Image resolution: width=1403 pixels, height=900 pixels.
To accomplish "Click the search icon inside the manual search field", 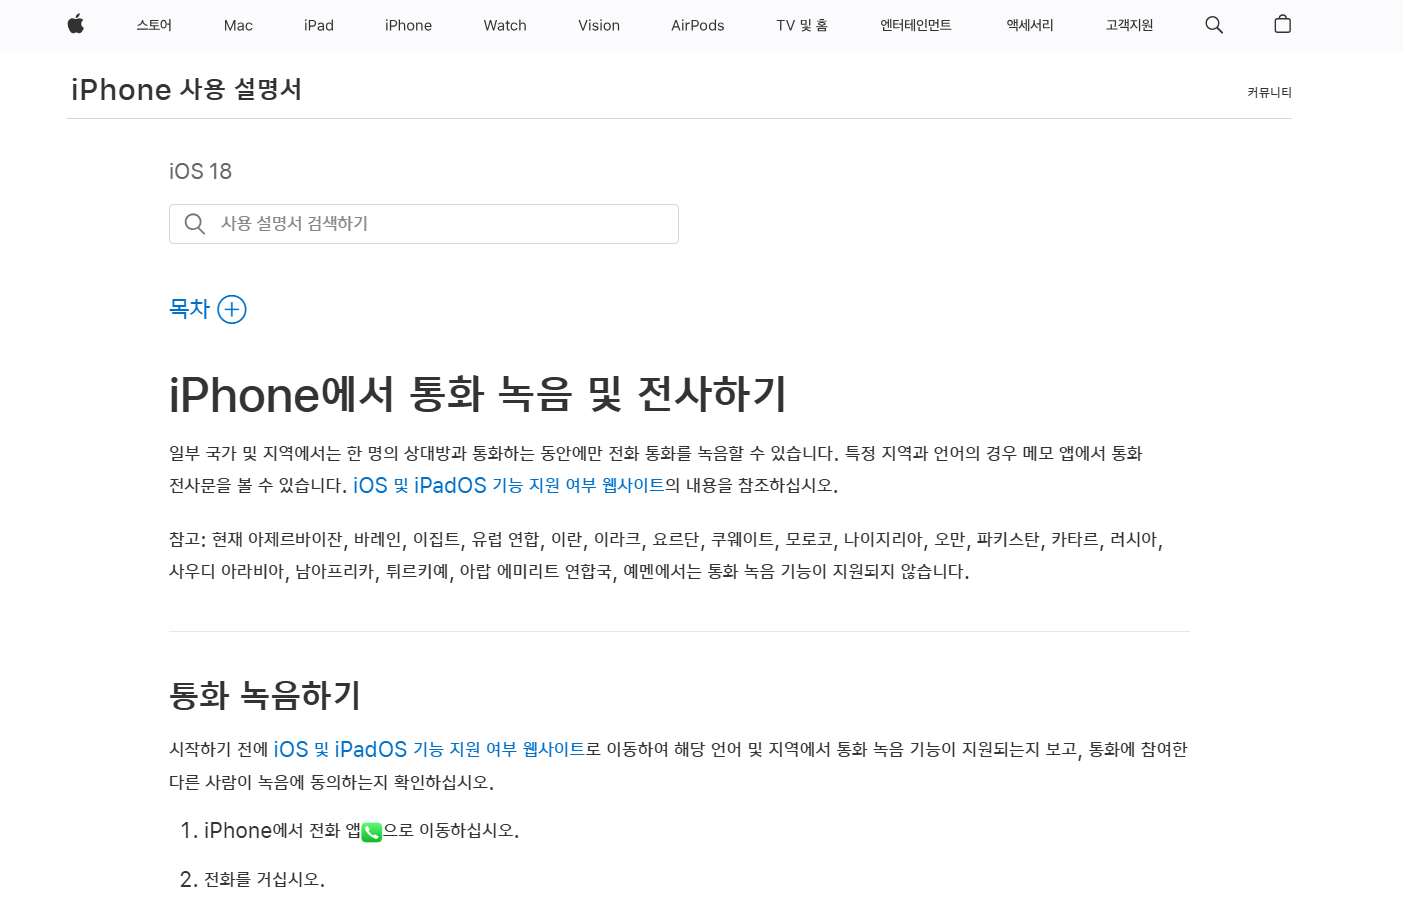I will tap(195, 223).
